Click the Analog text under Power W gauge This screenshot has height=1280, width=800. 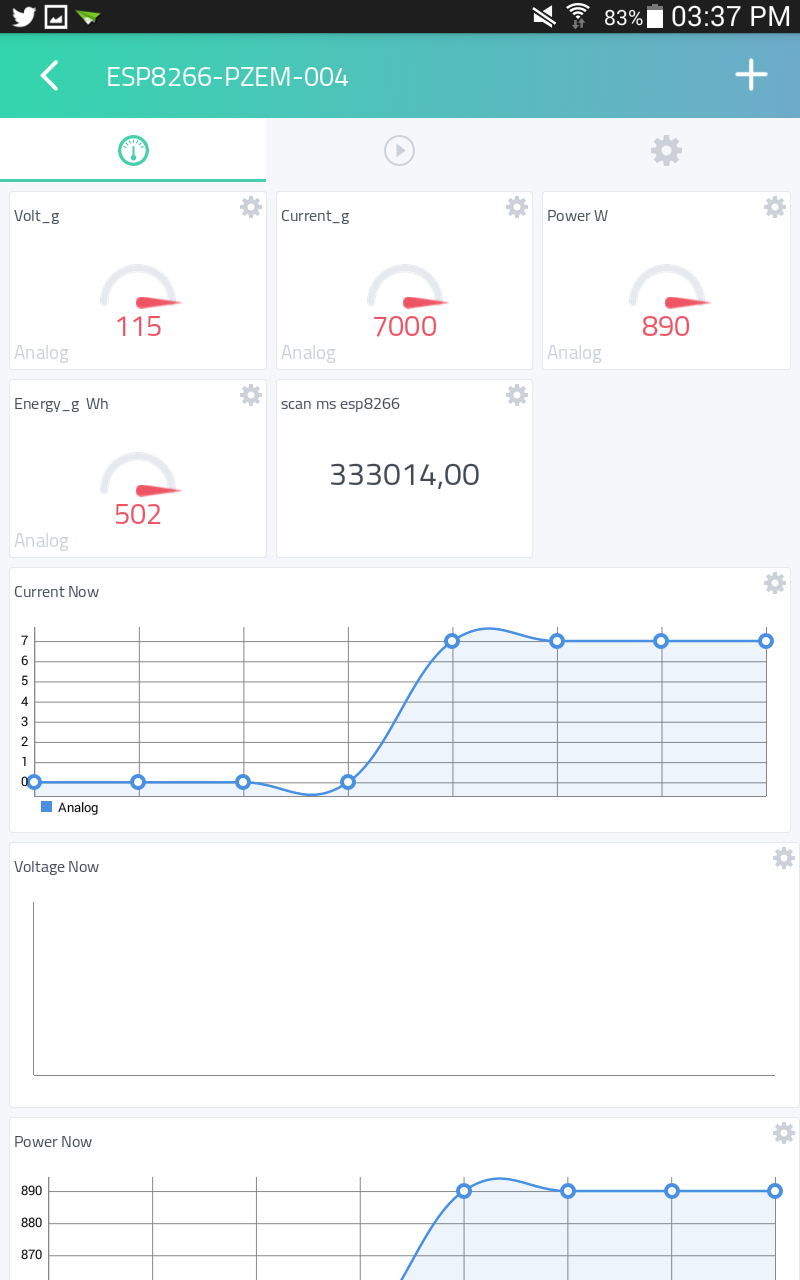click(574, 353)
